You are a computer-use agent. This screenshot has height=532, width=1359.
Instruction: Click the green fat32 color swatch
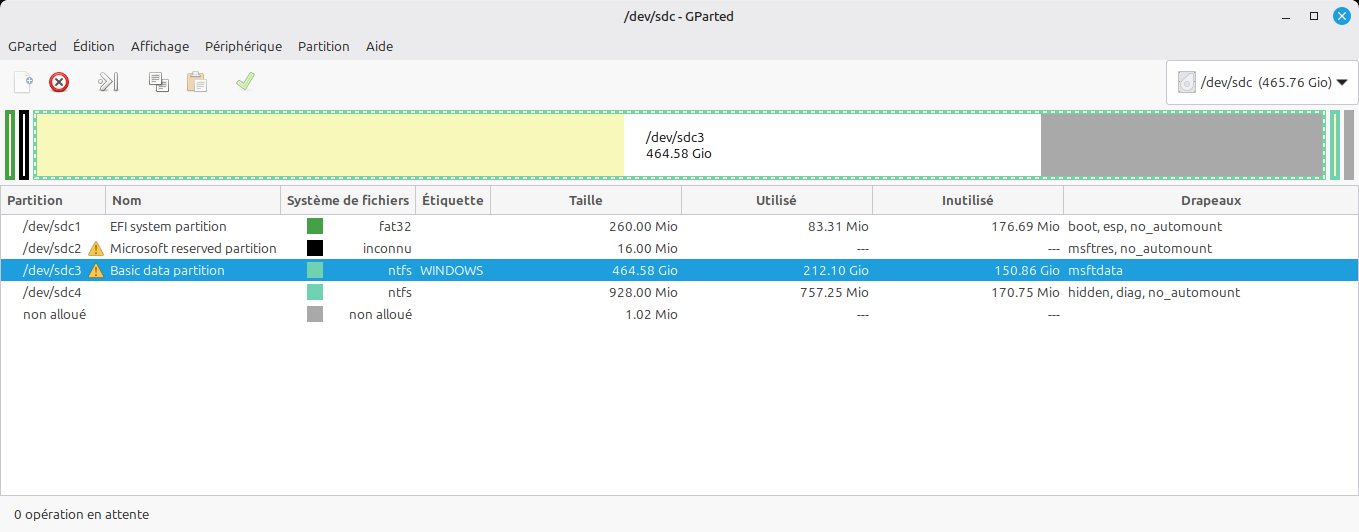click(315, 227)
